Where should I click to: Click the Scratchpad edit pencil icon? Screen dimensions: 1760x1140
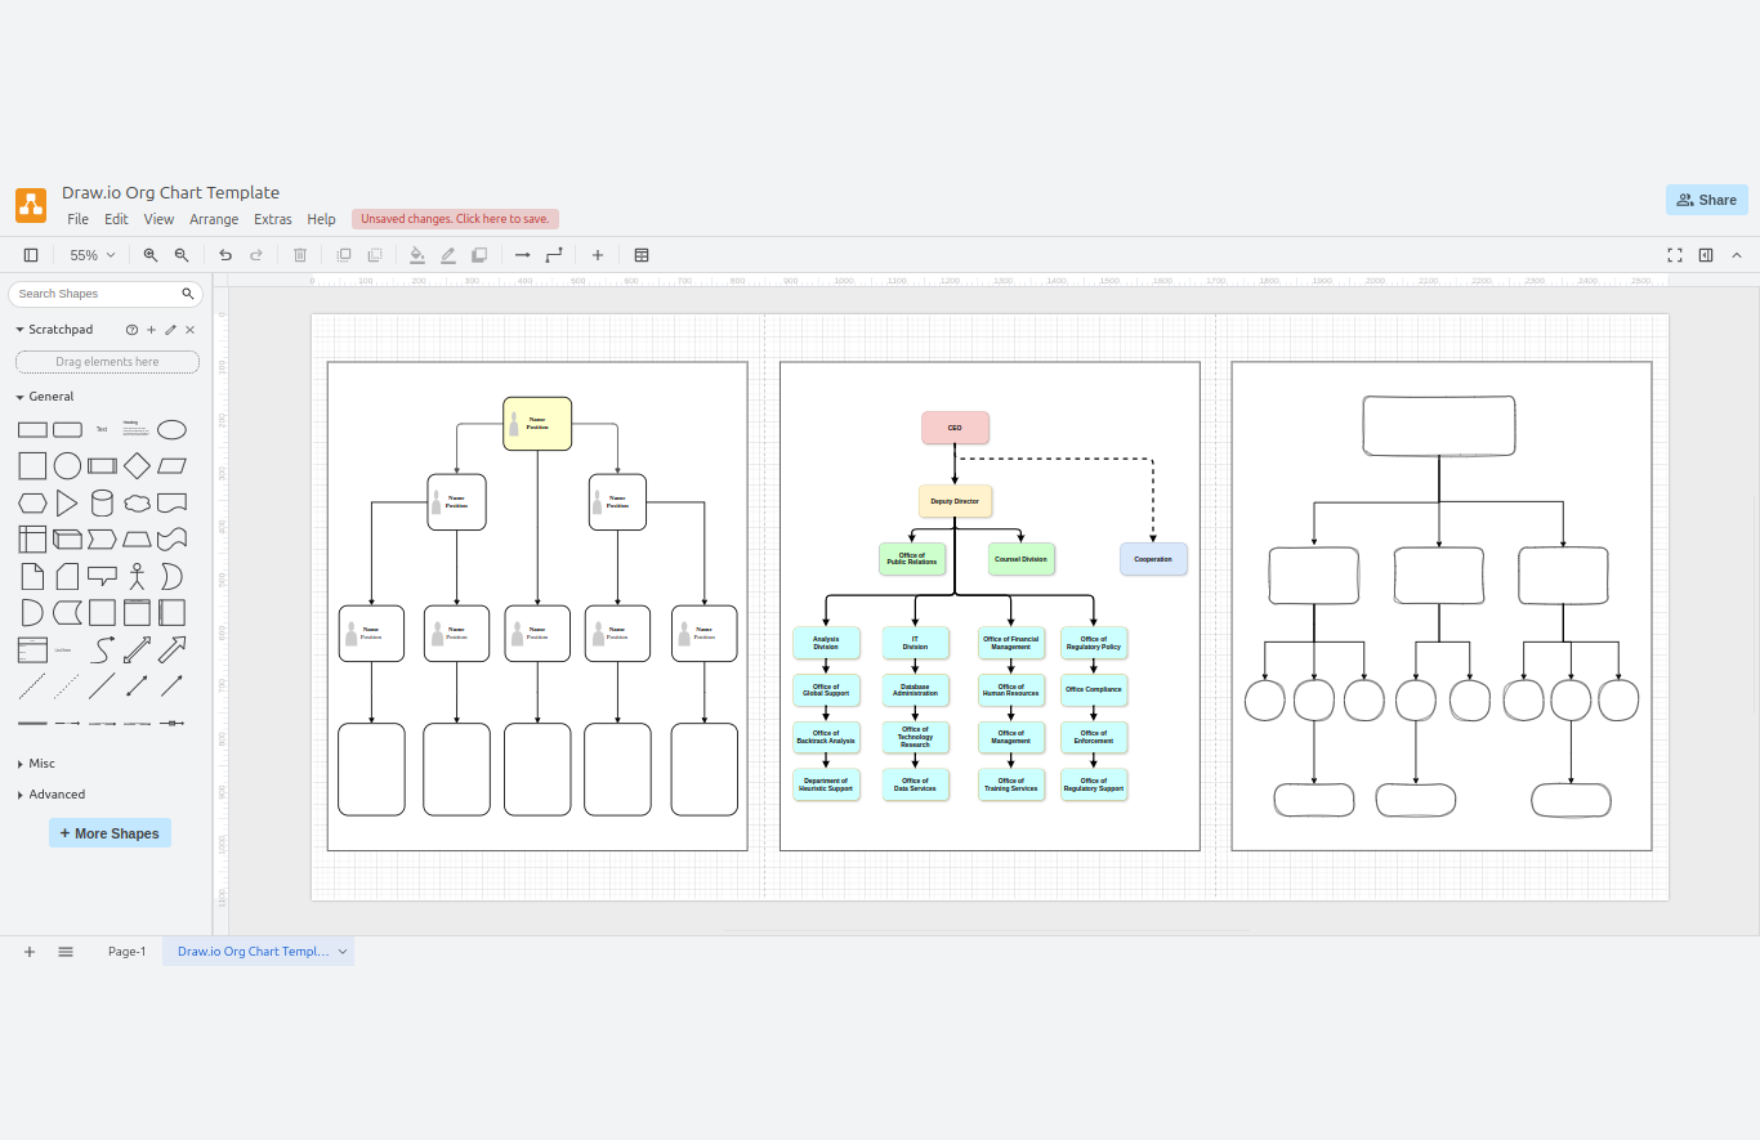click(171, 329)
